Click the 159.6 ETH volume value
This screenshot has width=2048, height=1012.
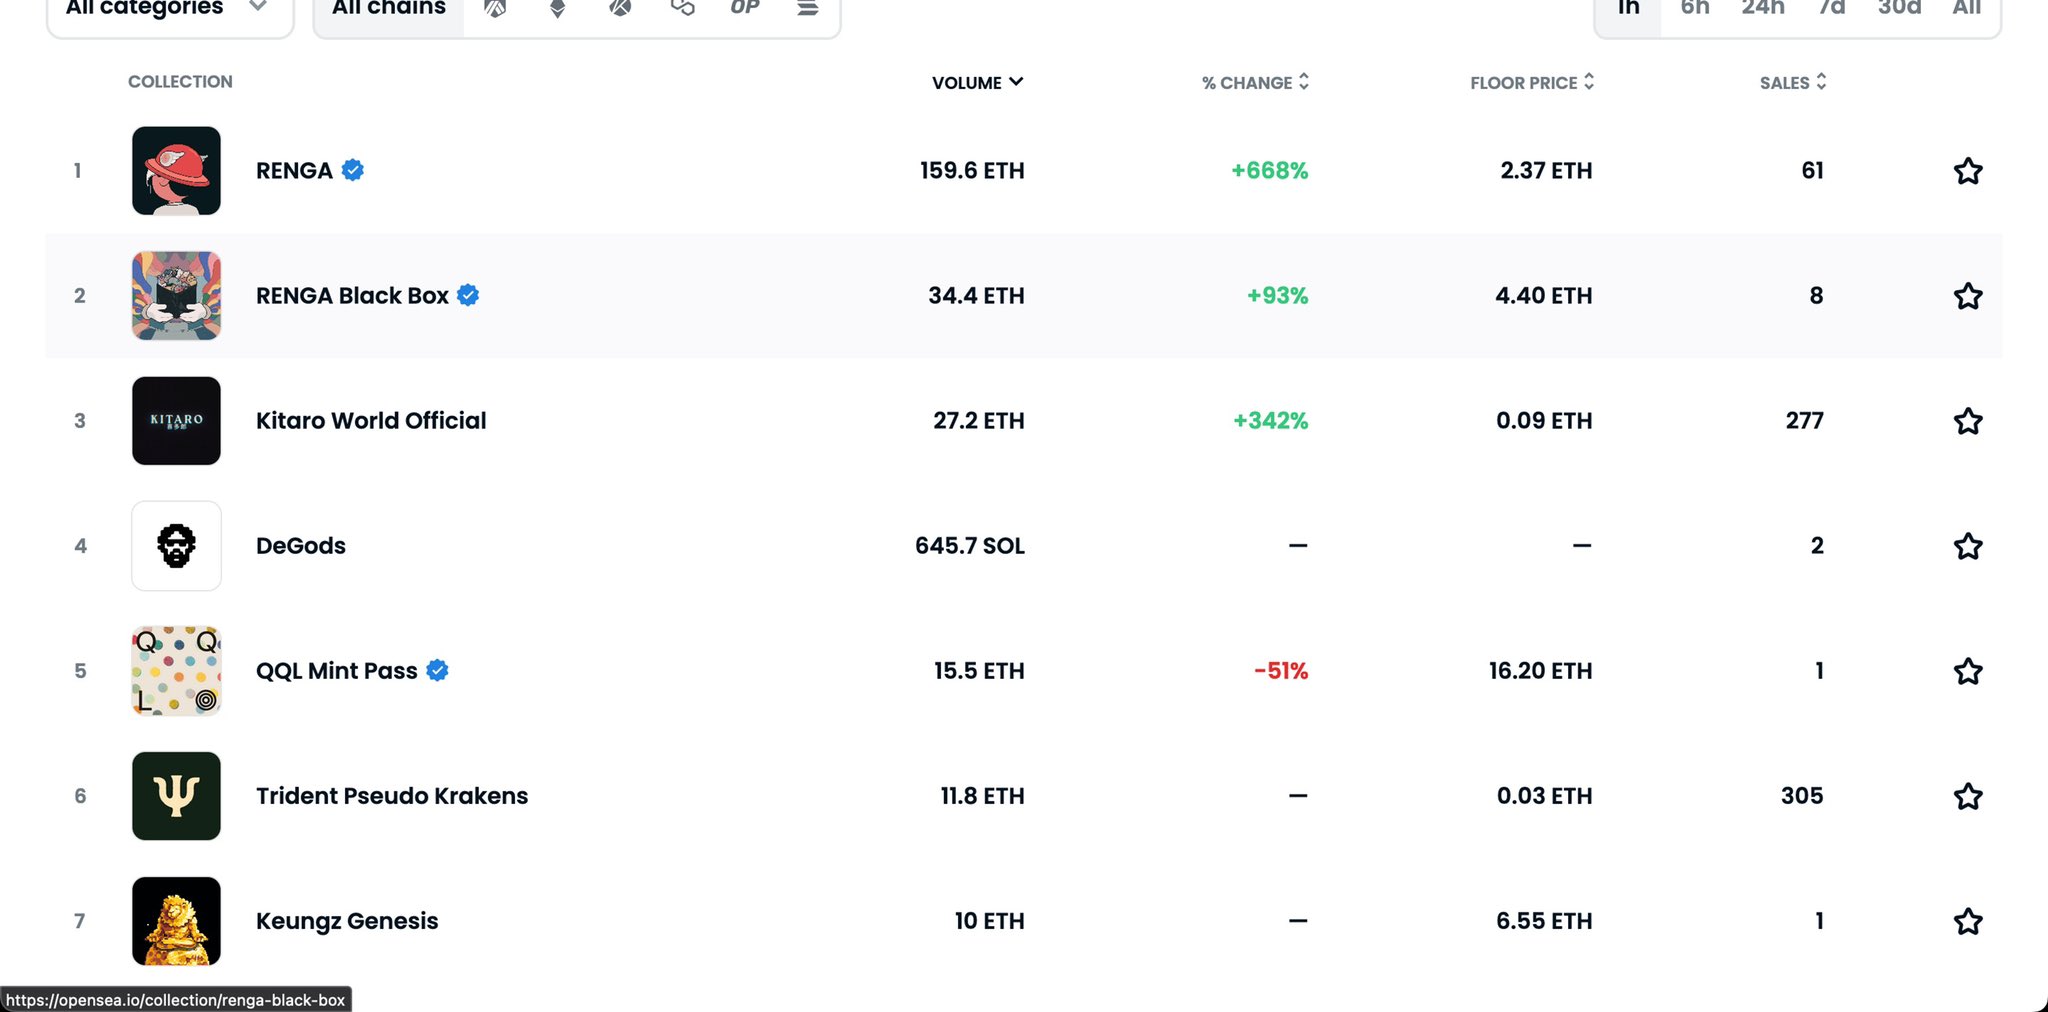972,170
